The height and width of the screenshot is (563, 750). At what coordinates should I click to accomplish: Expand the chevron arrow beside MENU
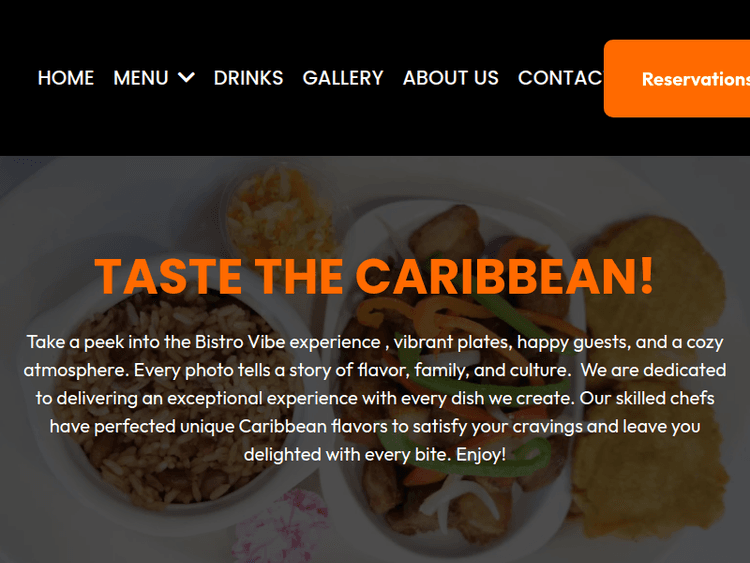[186, 77]
